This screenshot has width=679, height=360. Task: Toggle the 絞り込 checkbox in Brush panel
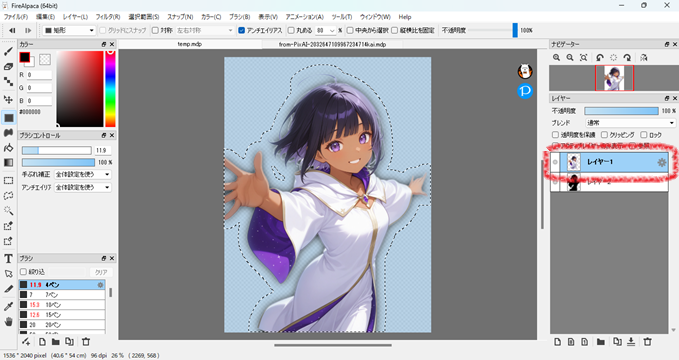(x=23, y=272)
